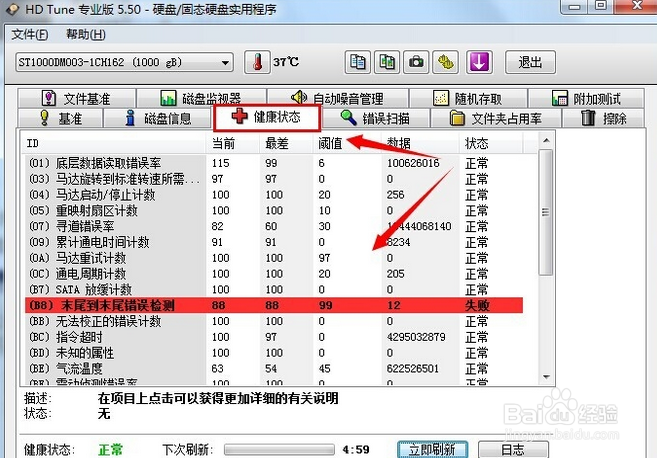The height and width of the screenshot is (458, 657).
Task: Select the (B7) SATA 放缓计数 row
Action: (x=274, y=290)
